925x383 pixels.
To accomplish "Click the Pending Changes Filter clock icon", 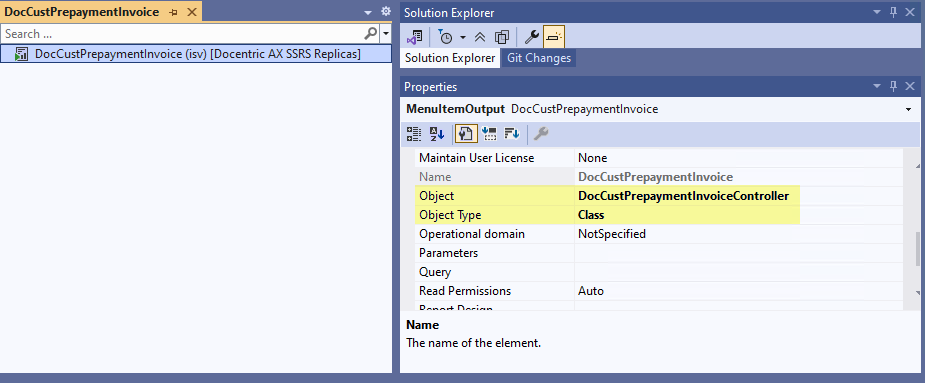I will point(445,37).
